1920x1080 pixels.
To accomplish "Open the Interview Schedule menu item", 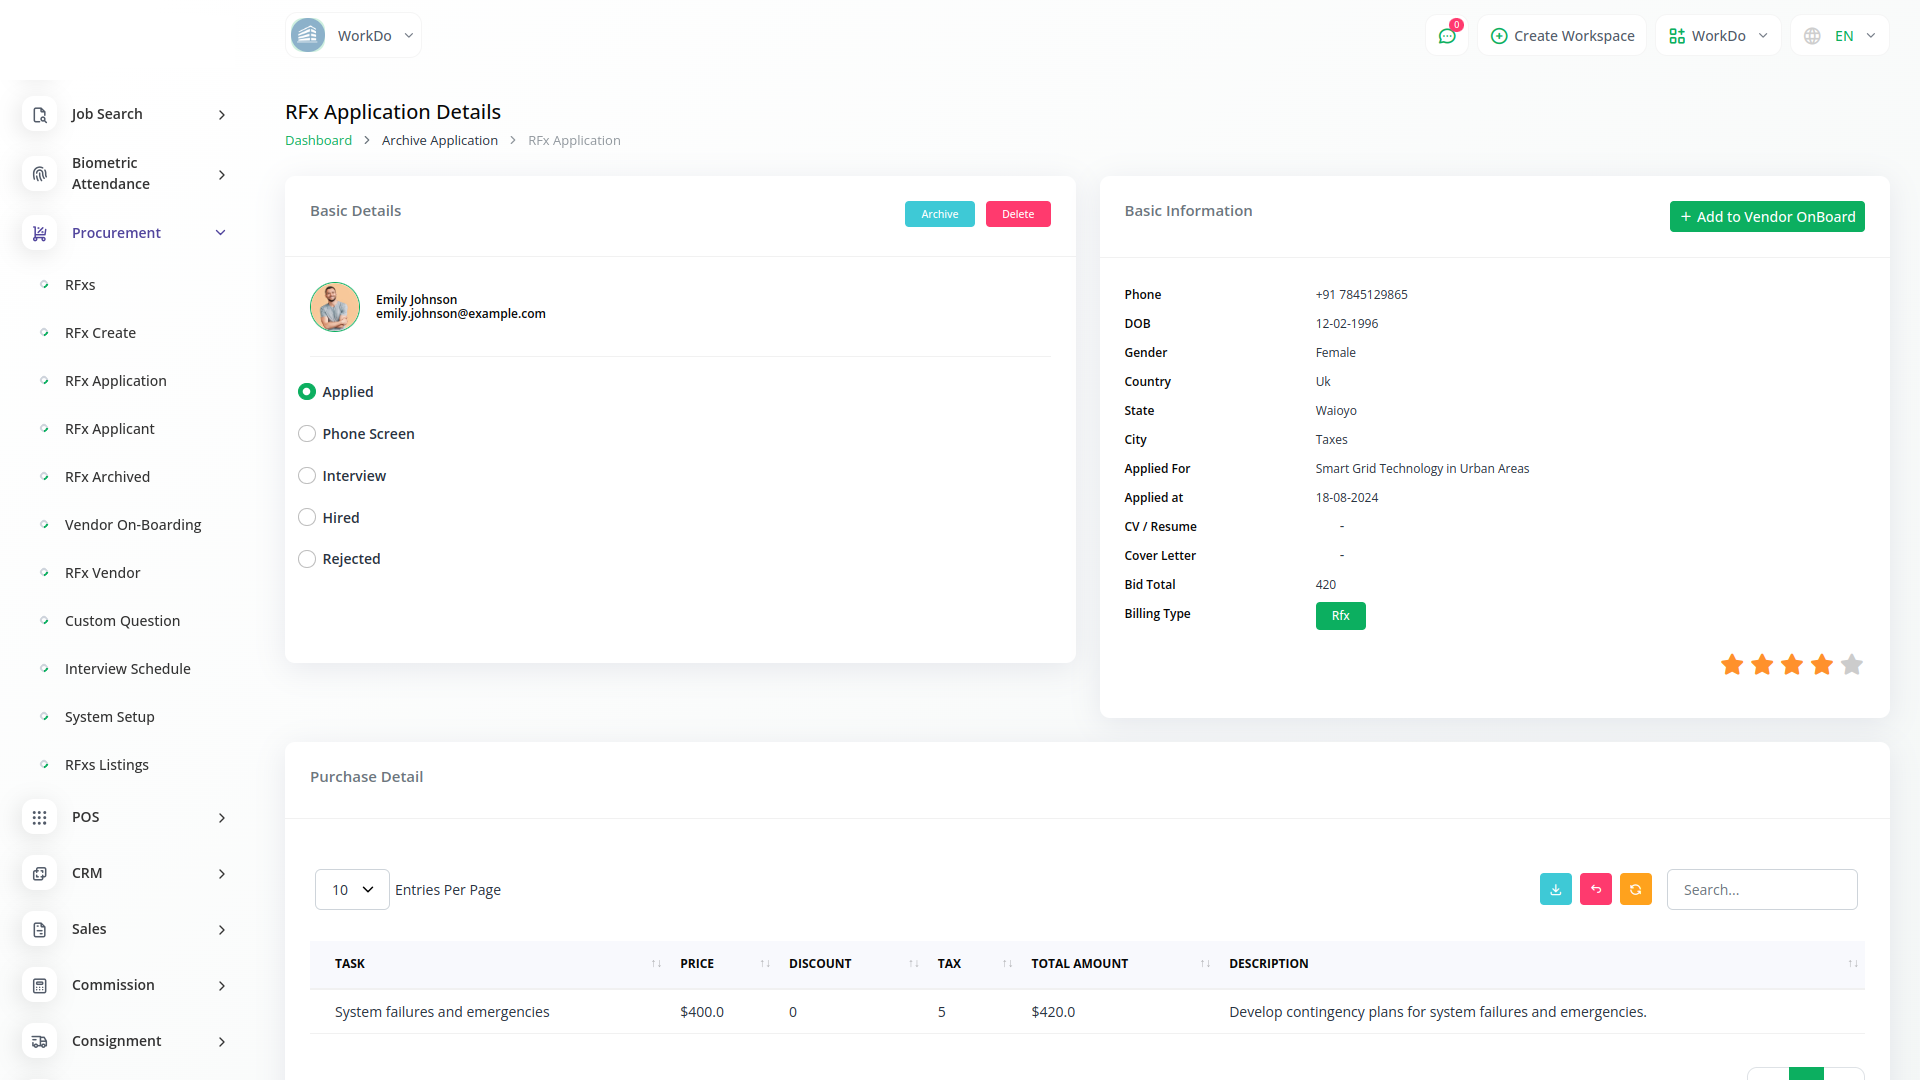I will click(x=128, y=669).
